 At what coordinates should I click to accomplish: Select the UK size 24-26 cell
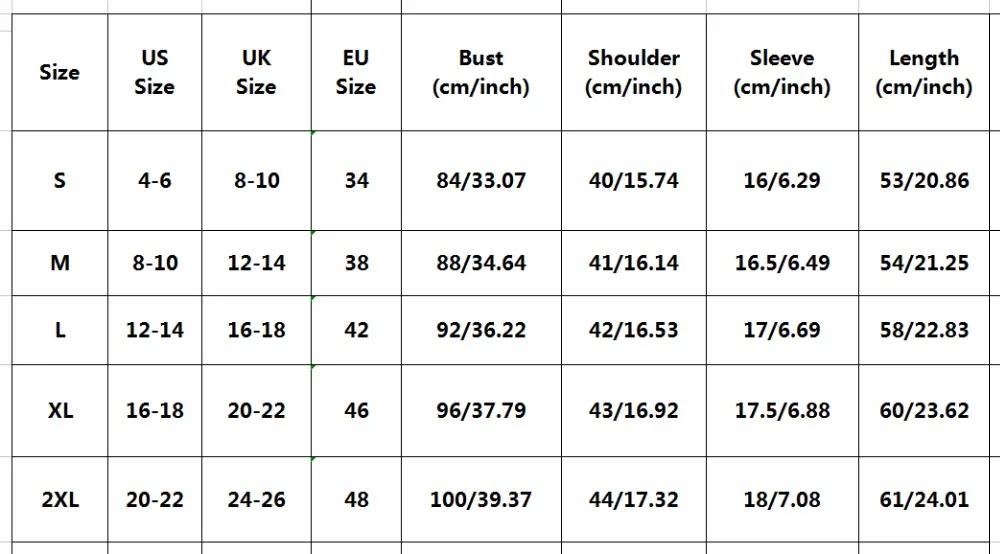click(x=256, y=500)
